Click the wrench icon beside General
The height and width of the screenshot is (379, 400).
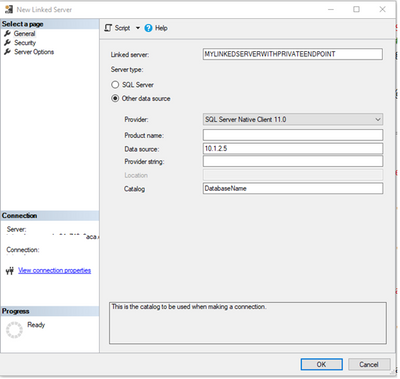coord(7,34)
